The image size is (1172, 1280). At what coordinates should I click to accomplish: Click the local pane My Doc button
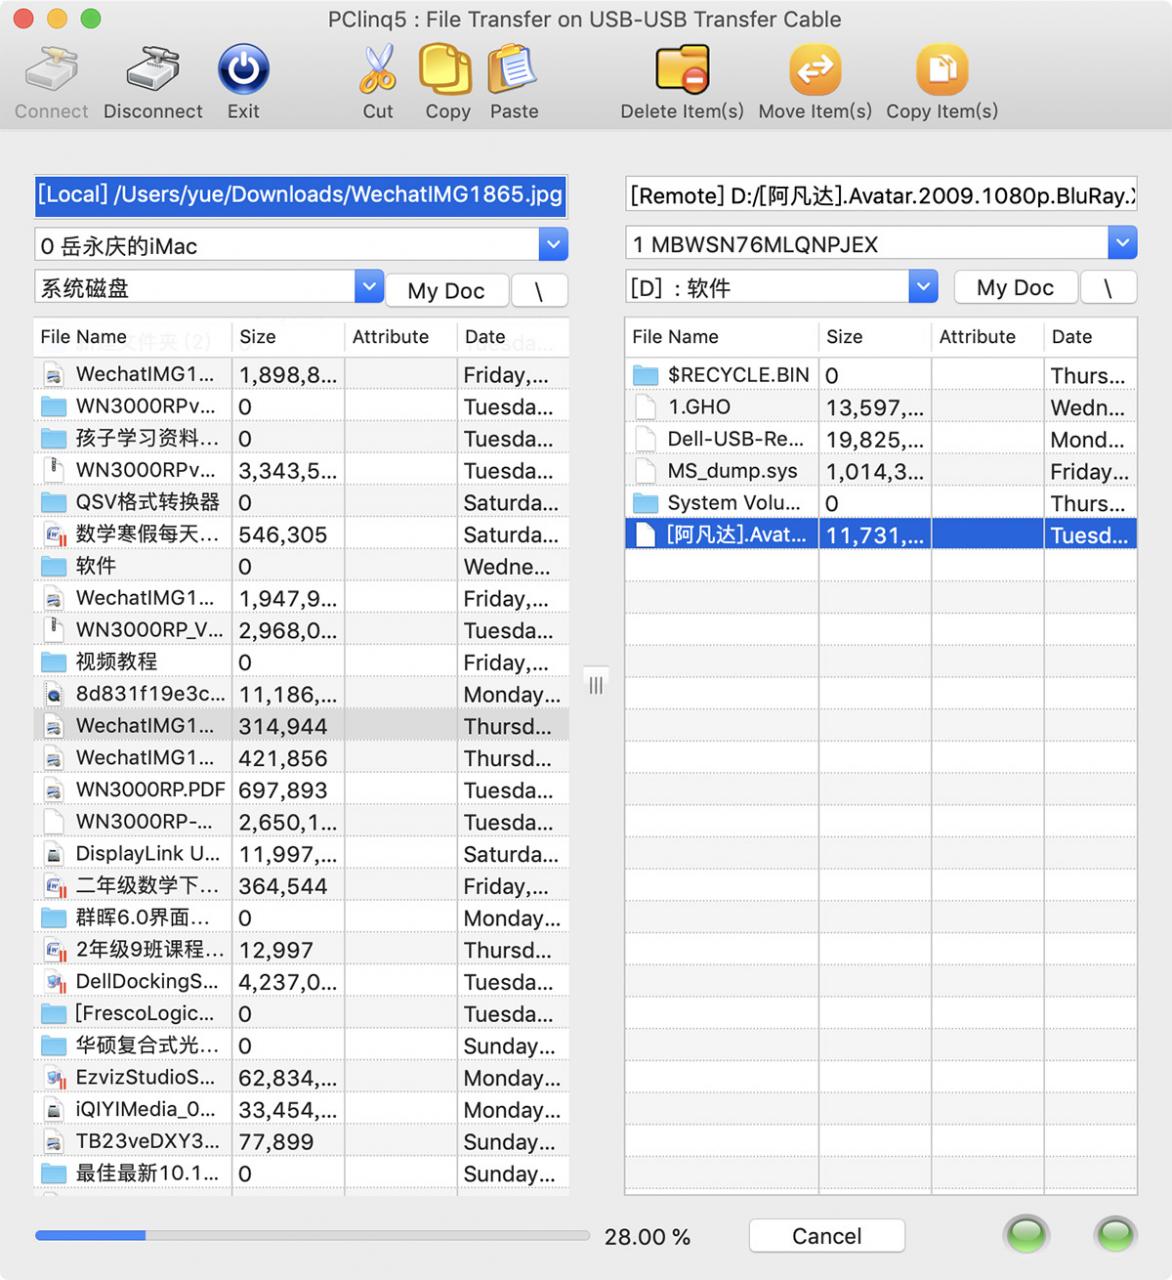click(x=446, y=291)
